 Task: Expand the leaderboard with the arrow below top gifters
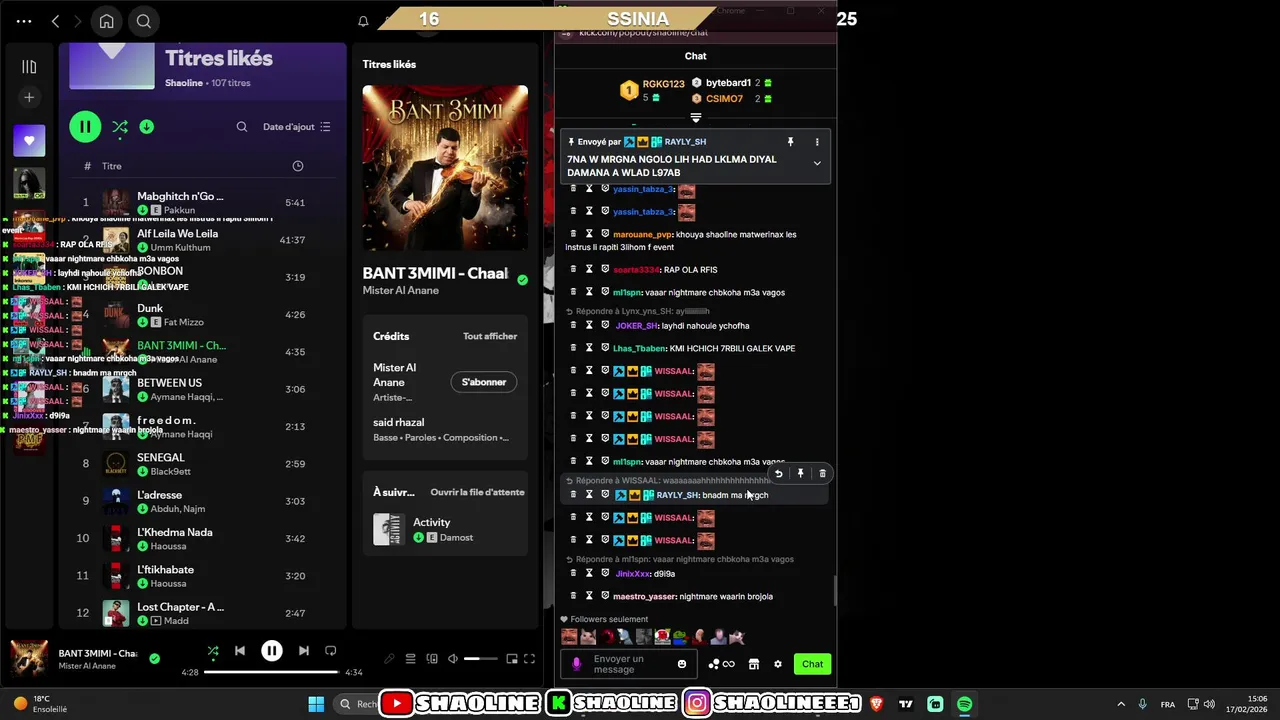[696, 118]
